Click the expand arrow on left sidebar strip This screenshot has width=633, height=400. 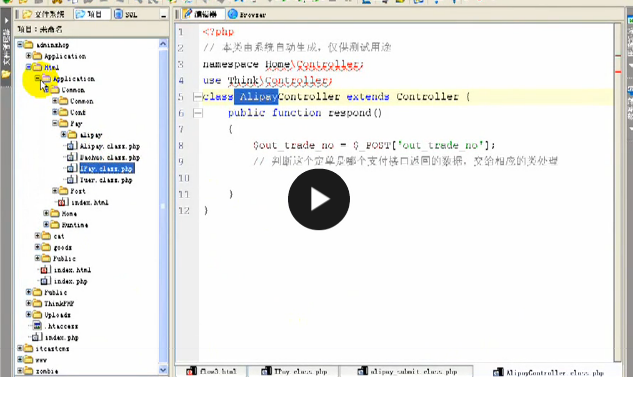6,21
